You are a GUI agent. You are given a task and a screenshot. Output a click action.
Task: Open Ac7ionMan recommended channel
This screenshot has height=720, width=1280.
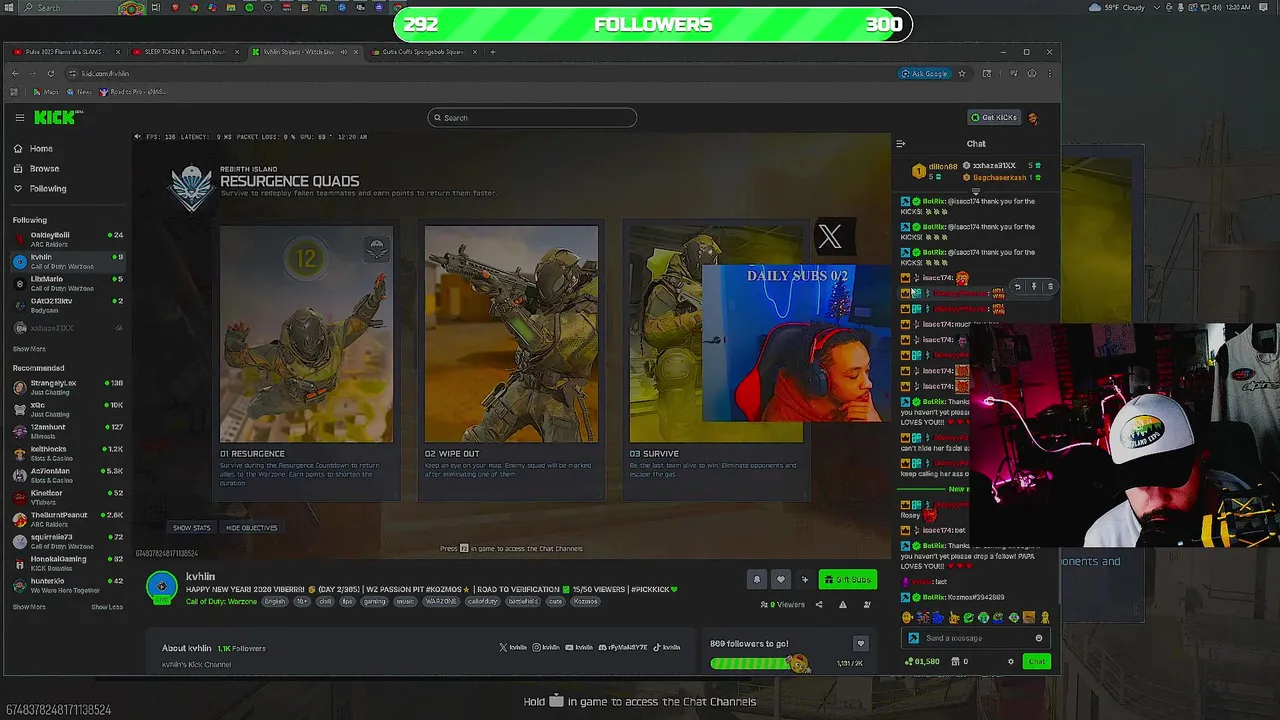click(67, 475)
